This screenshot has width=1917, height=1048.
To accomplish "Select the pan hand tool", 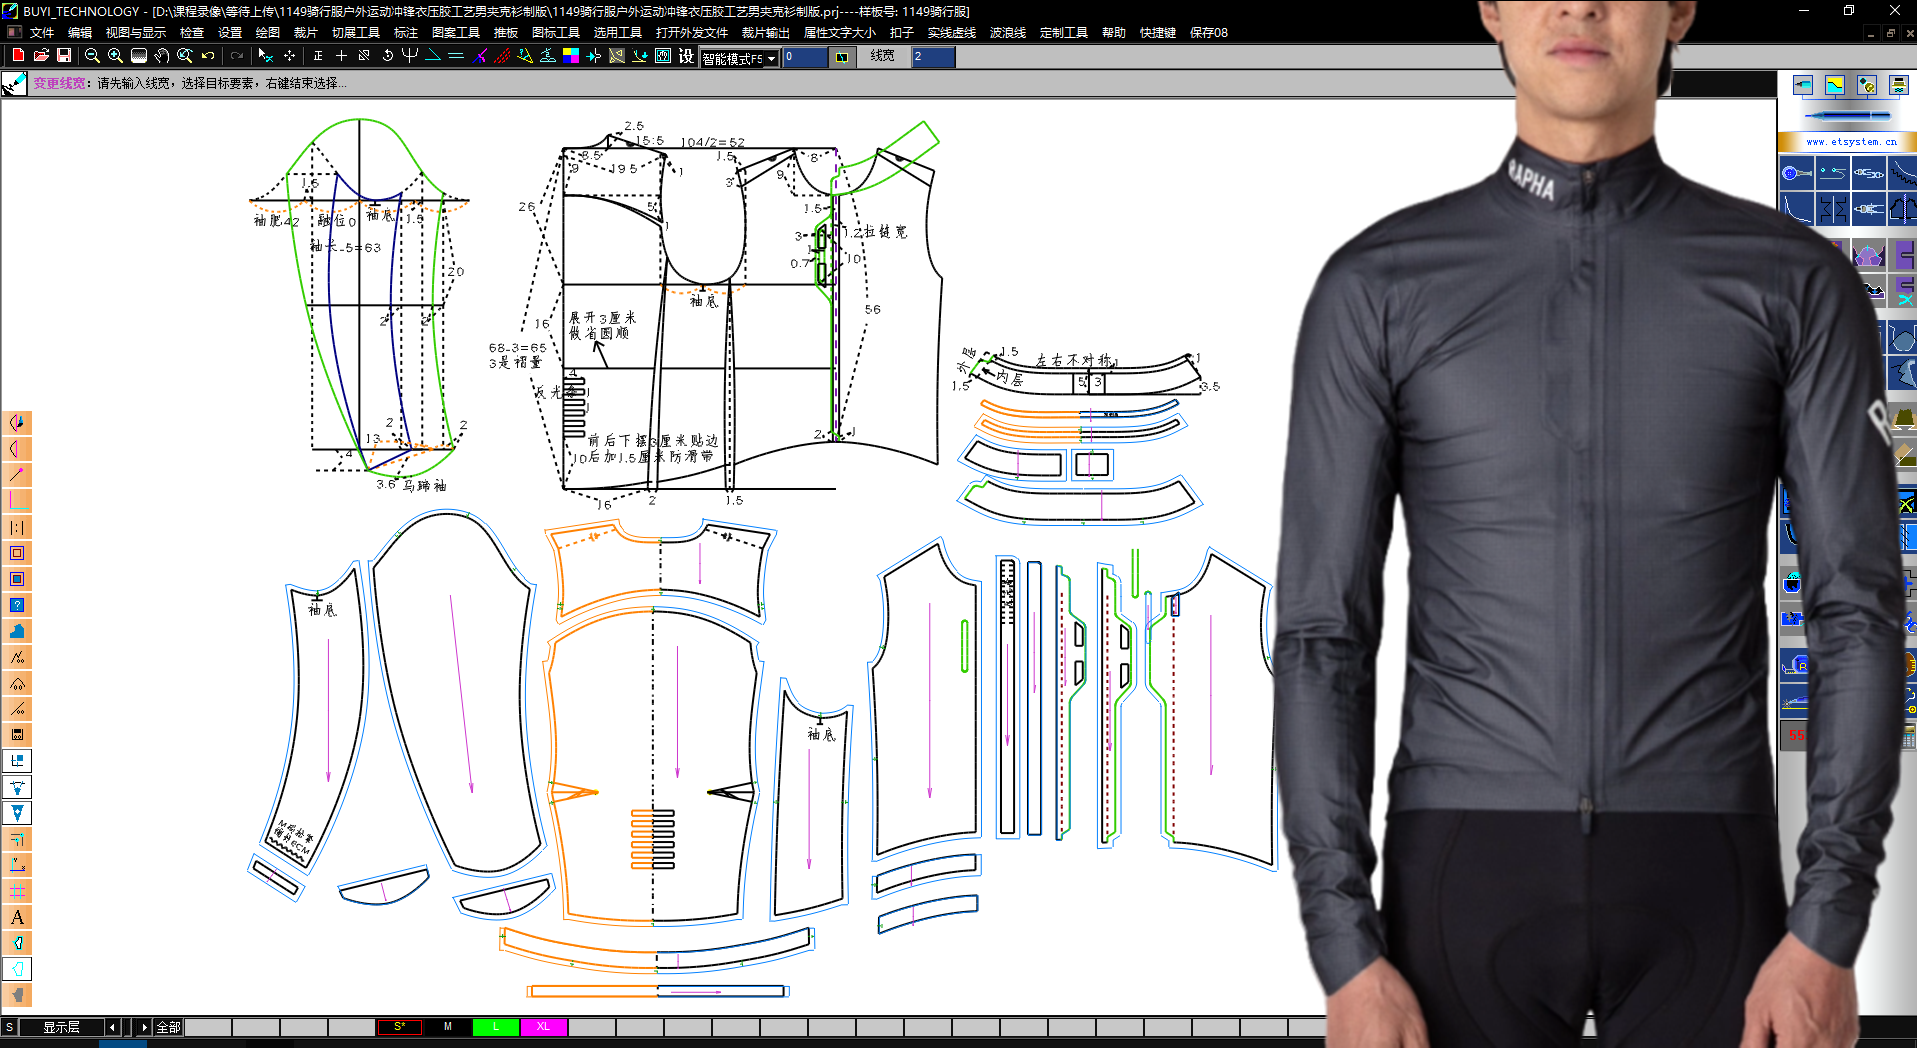I will point(161,56).
